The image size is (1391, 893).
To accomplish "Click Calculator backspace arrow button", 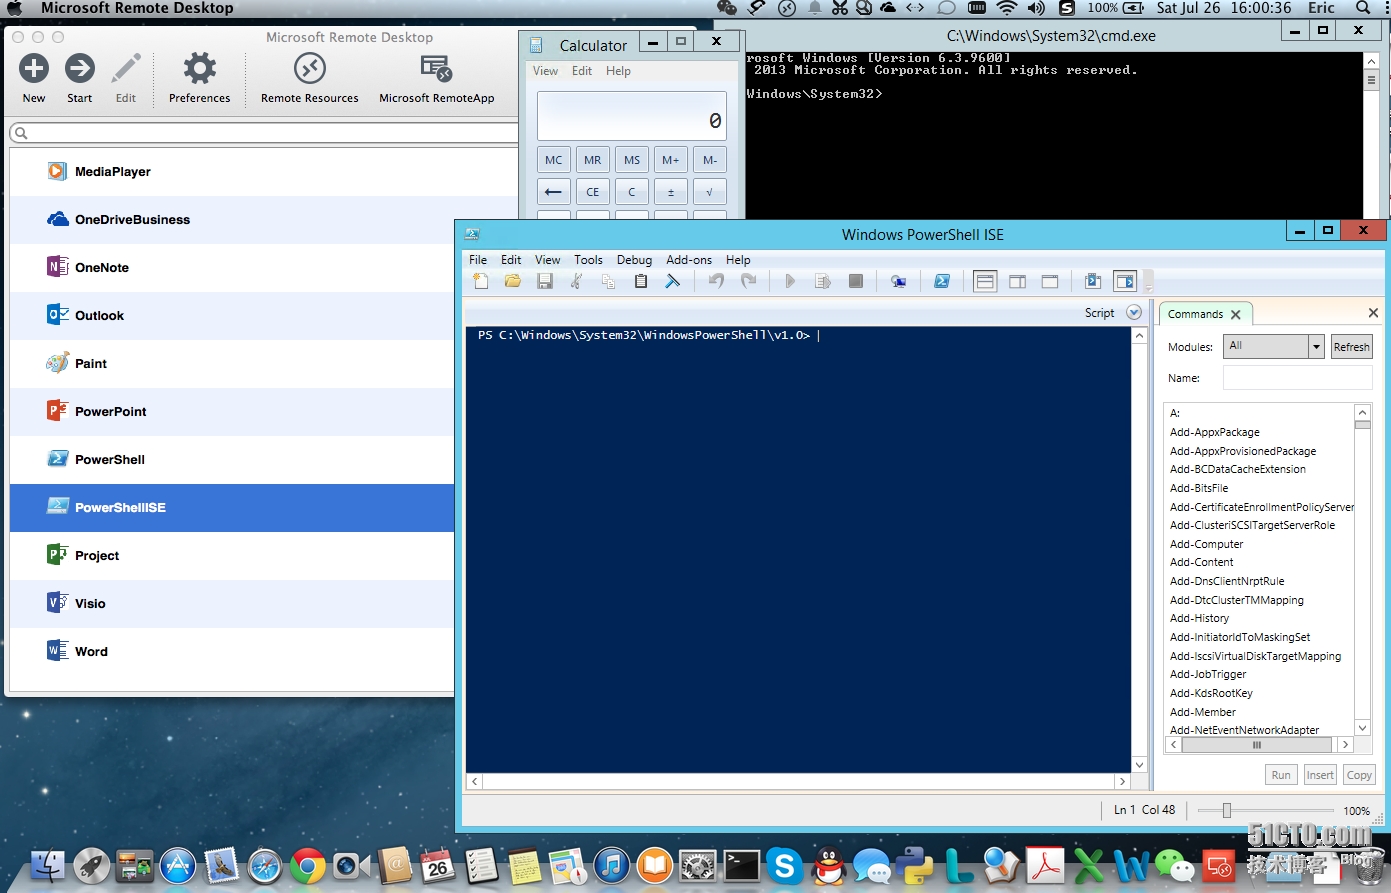I will click(553, 192).
